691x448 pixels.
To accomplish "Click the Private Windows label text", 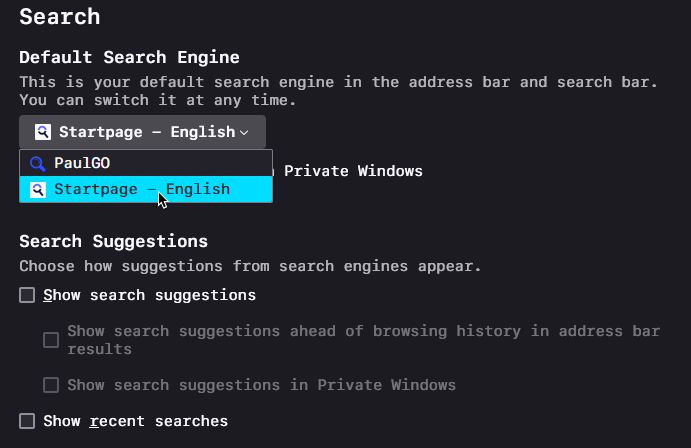I will (x=353, y=171).
